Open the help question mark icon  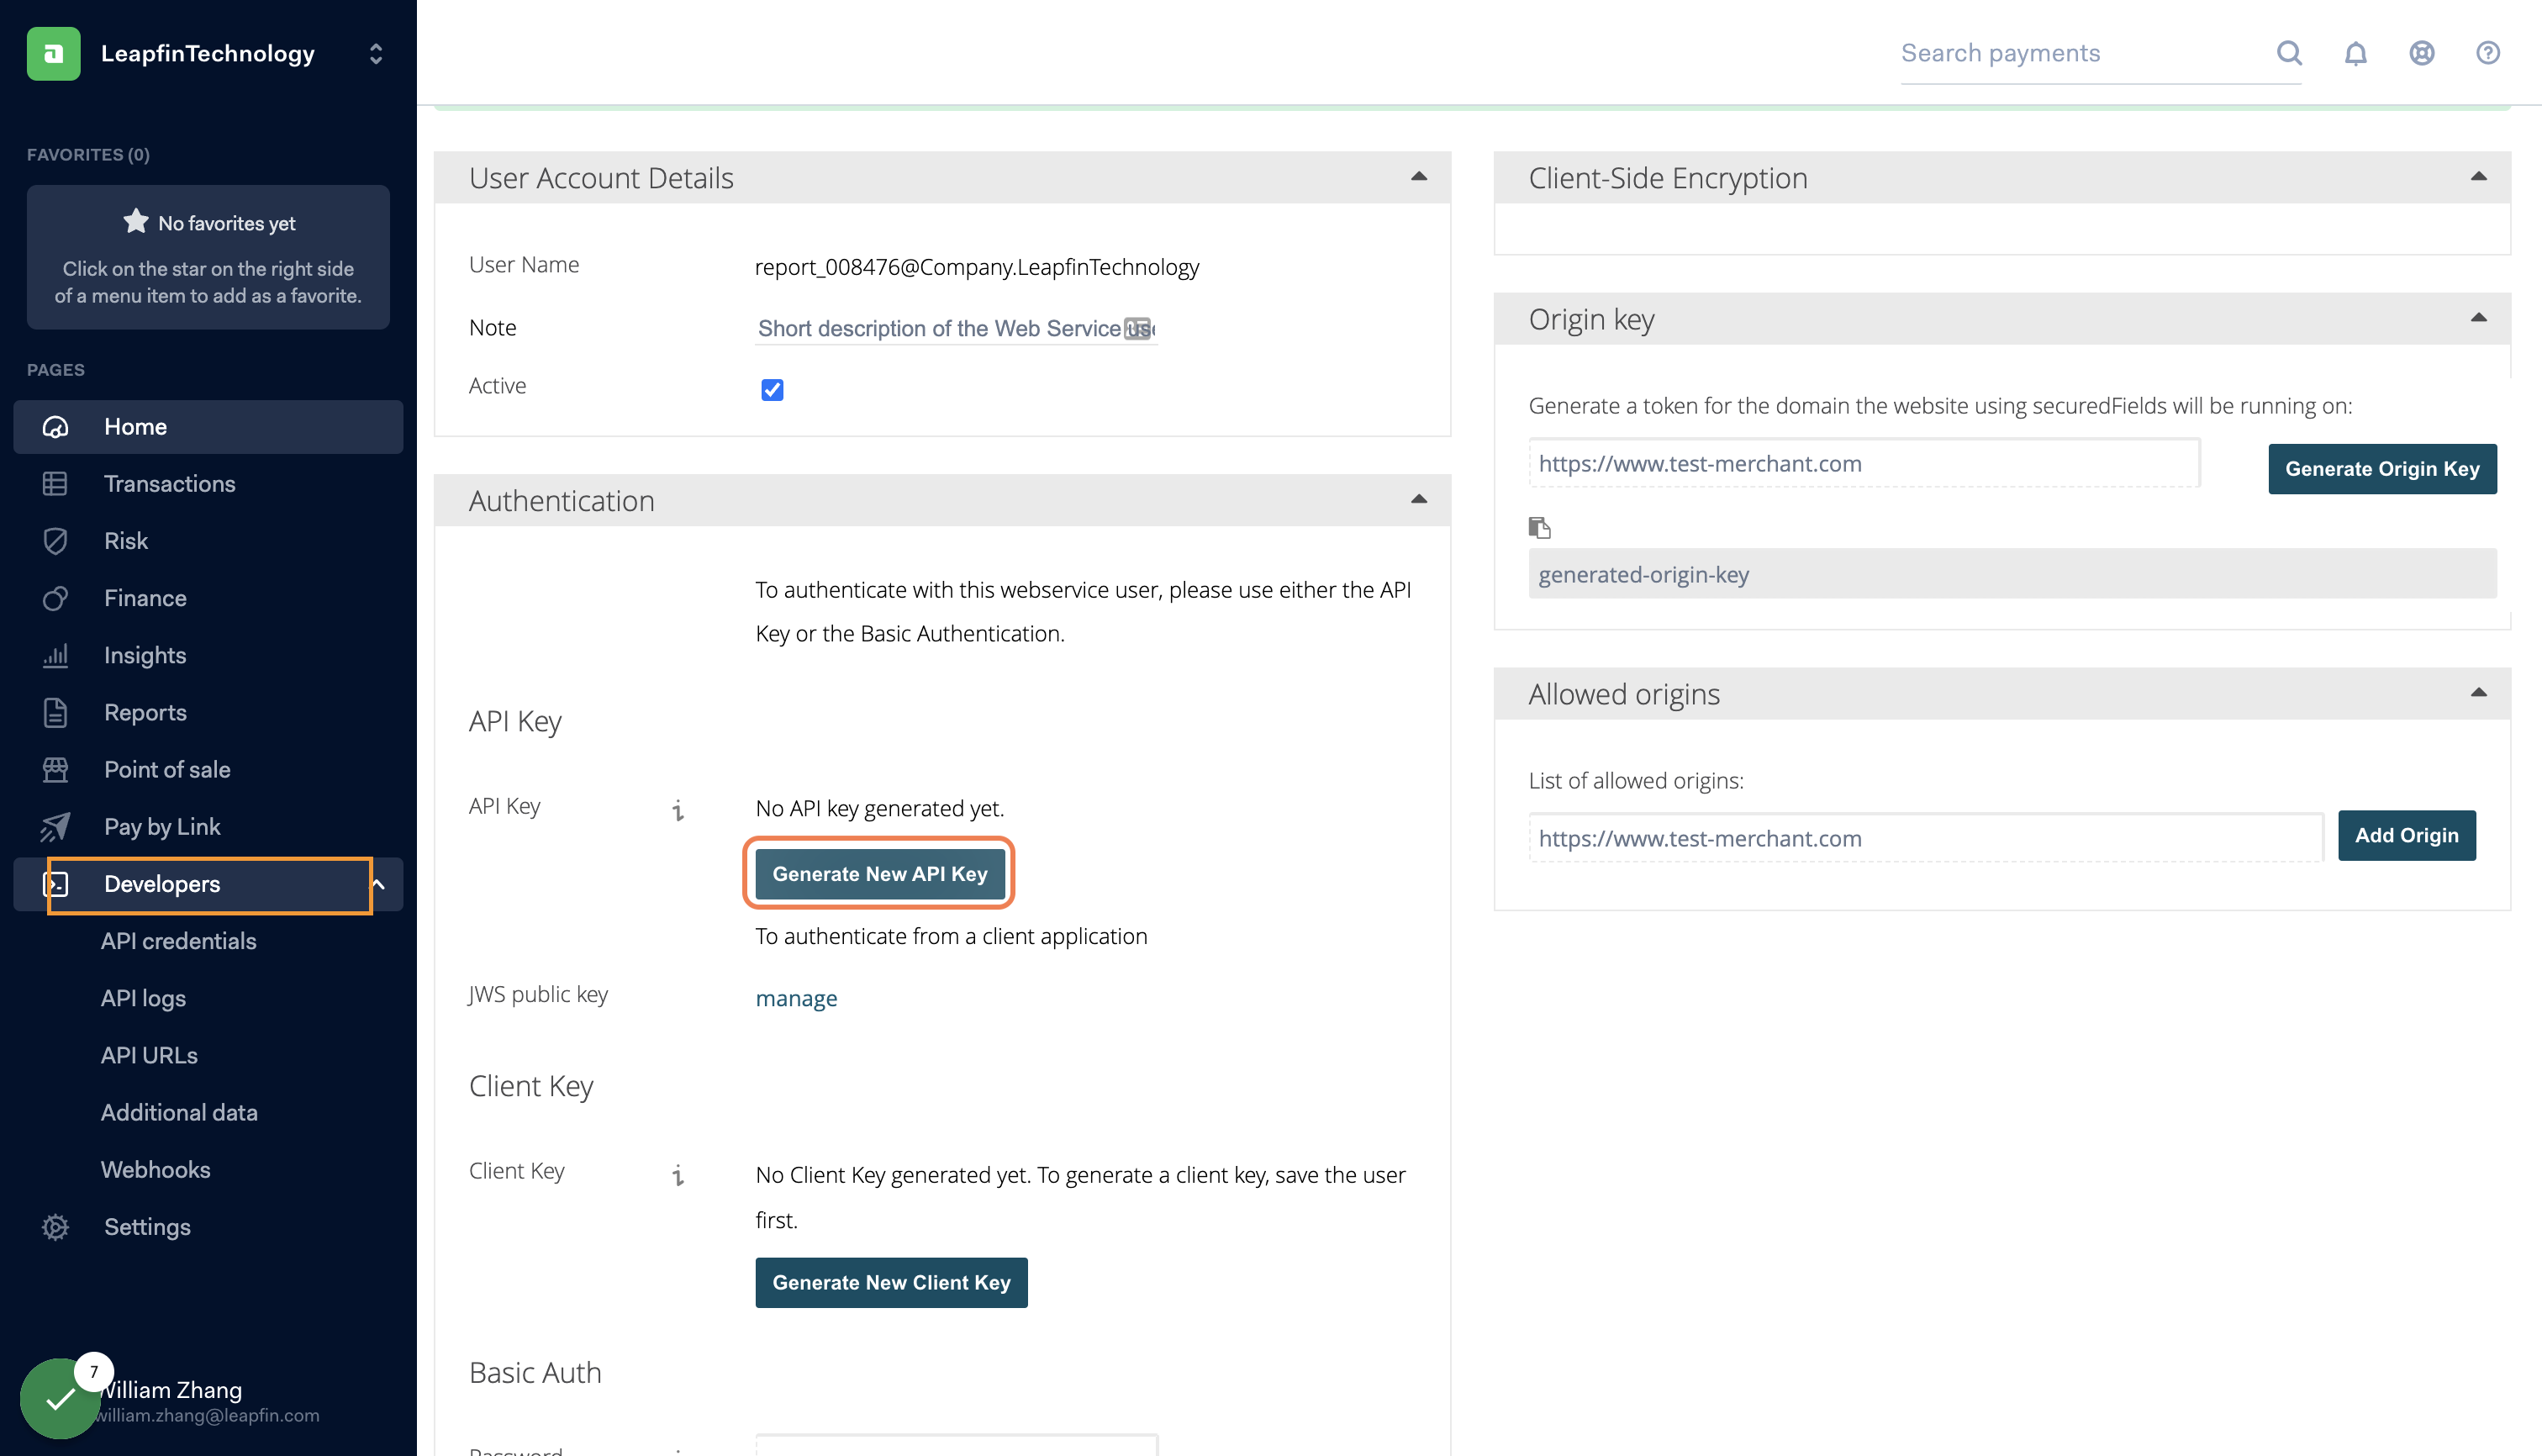(x=2487, y=53)
